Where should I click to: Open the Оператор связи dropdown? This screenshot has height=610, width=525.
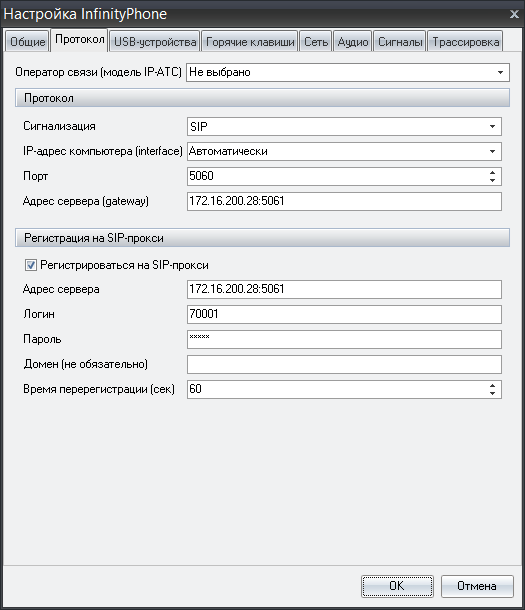[x=348, y=72]
